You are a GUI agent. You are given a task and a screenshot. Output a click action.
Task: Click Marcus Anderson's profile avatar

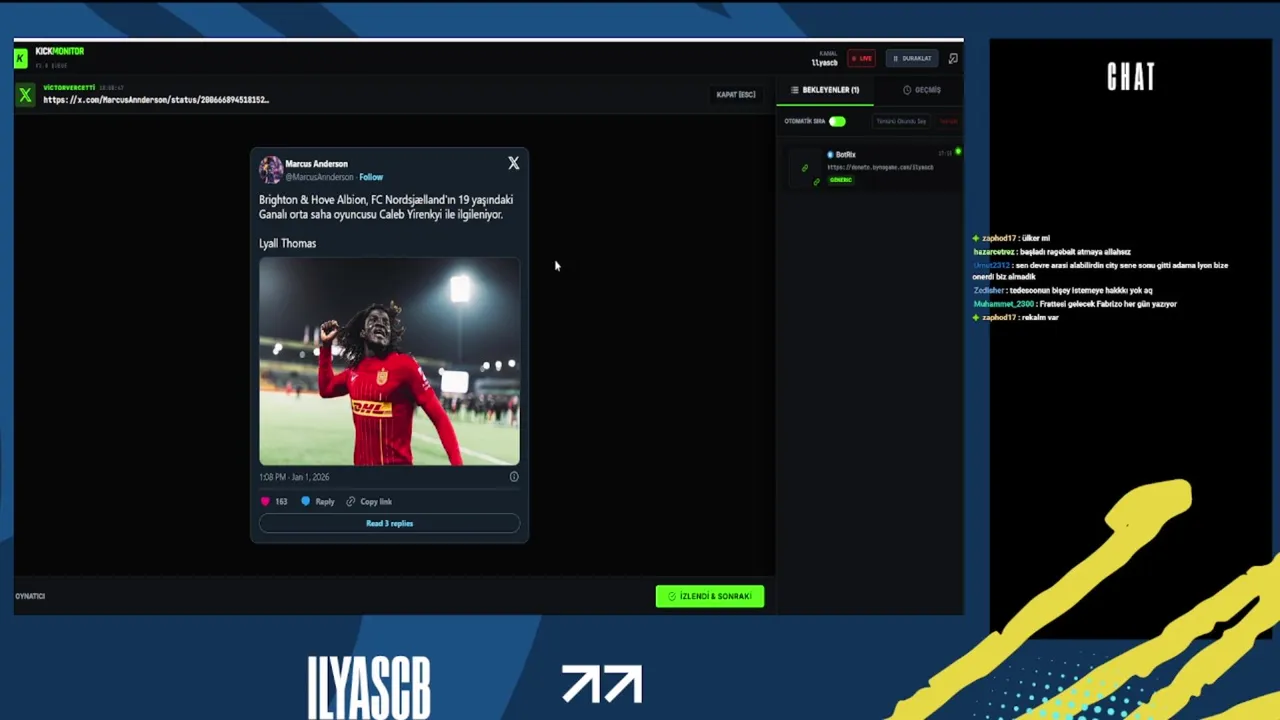pos(270,170)
